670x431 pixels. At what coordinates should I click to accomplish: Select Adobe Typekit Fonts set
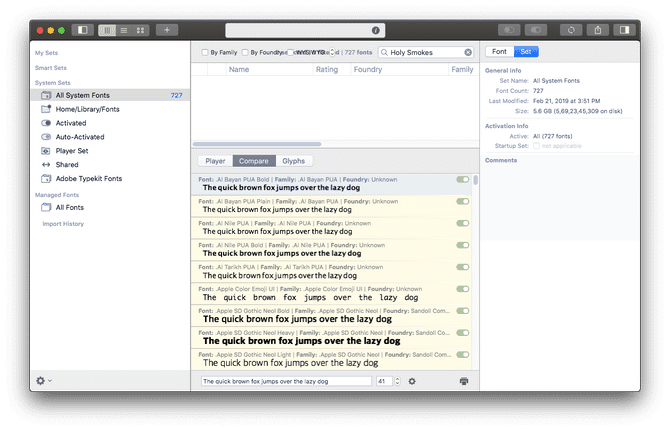pyautogui.click(x=111, y=179)
